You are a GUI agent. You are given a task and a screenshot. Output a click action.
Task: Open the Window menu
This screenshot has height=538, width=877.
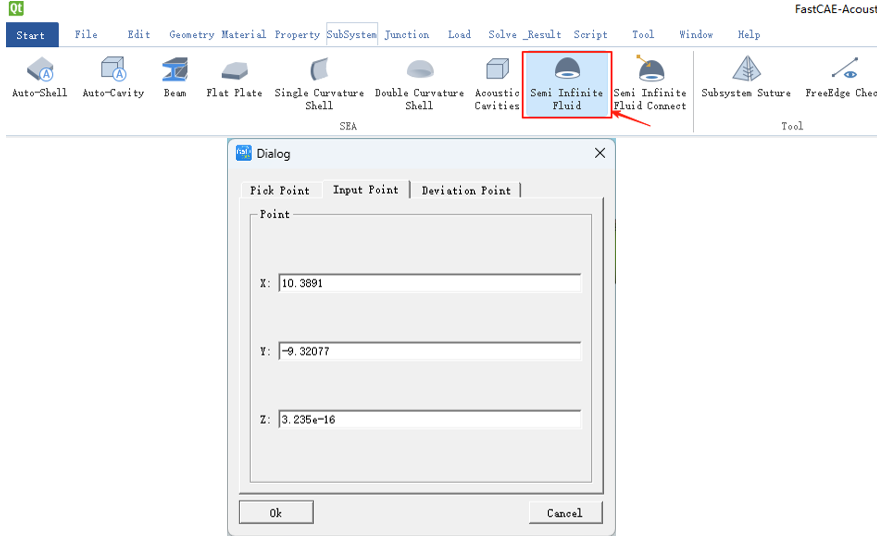(696, 35)
